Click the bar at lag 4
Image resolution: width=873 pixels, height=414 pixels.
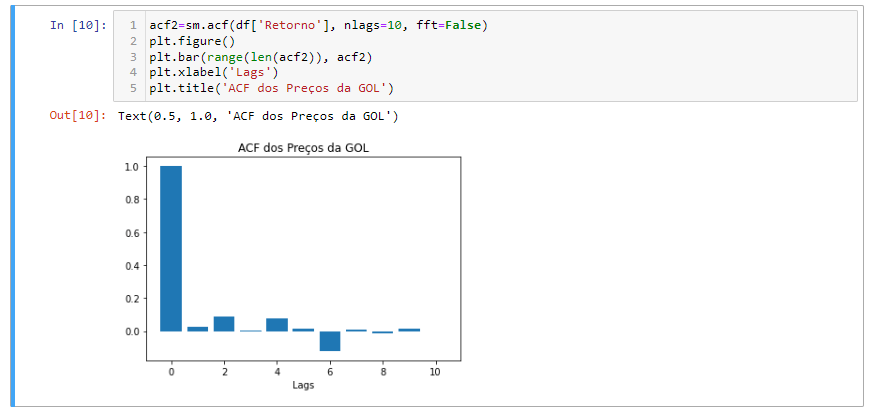(277, 325)
